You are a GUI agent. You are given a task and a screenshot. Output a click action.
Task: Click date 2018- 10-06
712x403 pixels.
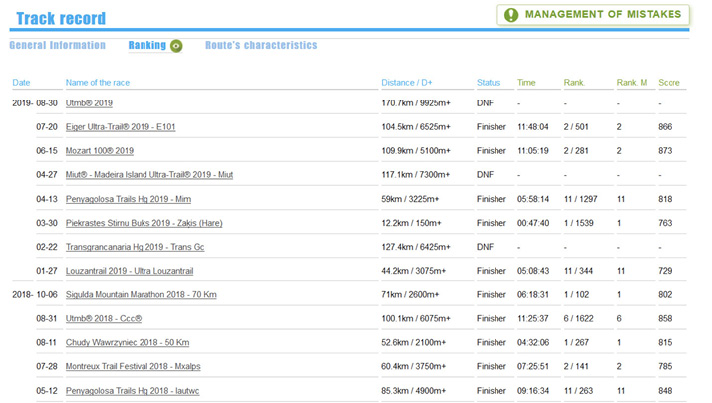[x=35, y=295]
